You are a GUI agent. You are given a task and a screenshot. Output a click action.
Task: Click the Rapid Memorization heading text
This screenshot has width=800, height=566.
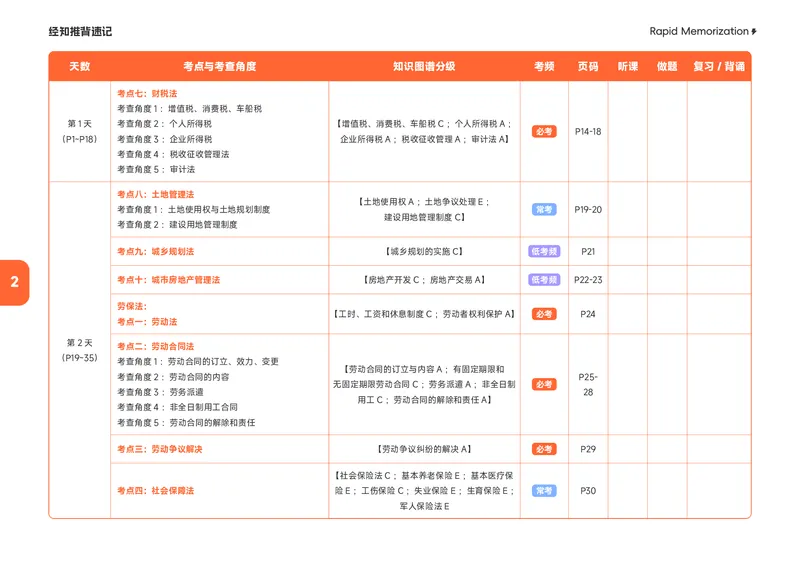coord(698,31)
